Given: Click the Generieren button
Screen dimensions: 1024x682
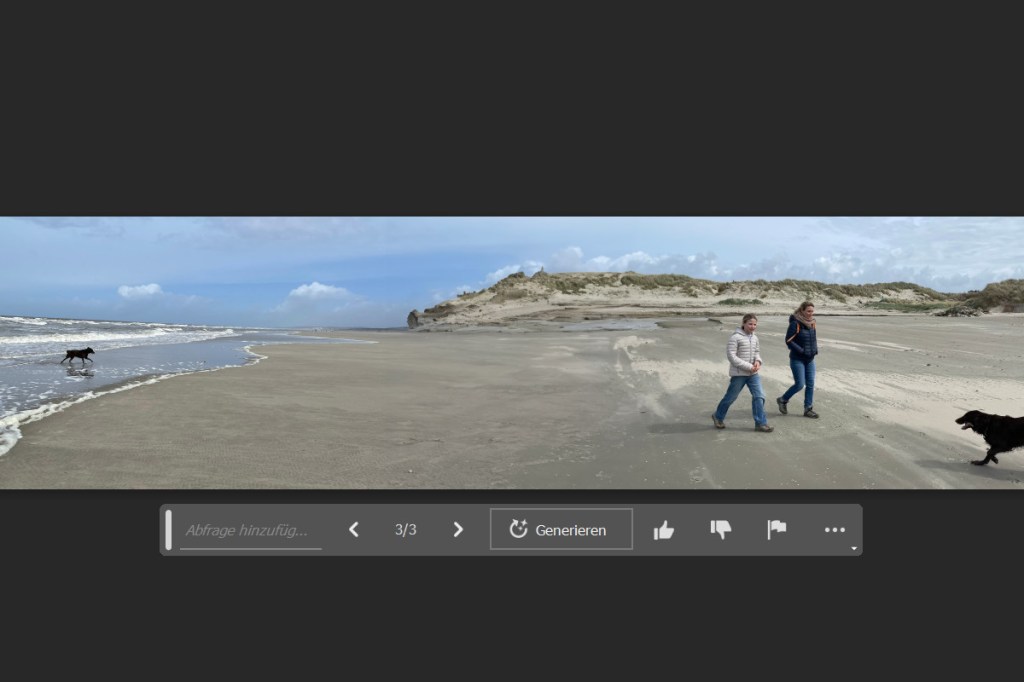Looking at the screenshot, I should 561,529.
